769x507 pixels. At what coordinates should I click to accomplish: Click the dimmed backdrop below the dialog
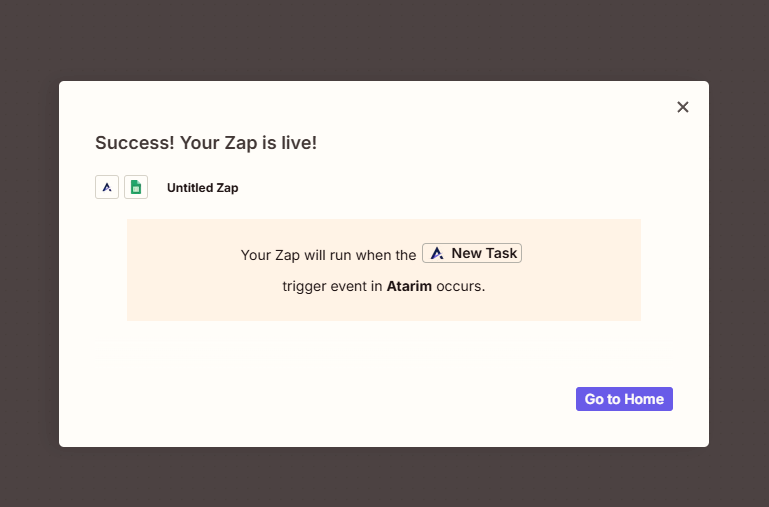click(x=384, y=477)
